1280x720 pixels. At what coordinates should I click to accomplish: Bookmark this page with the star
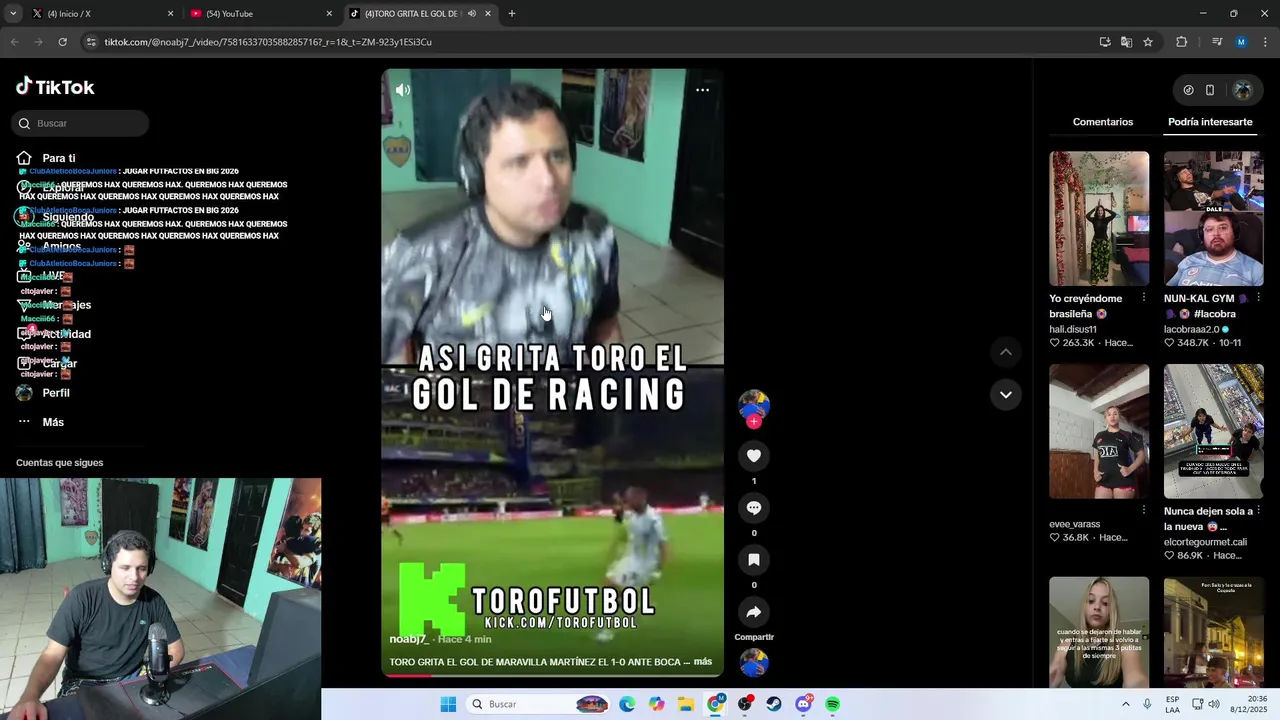pos(1148,42)
